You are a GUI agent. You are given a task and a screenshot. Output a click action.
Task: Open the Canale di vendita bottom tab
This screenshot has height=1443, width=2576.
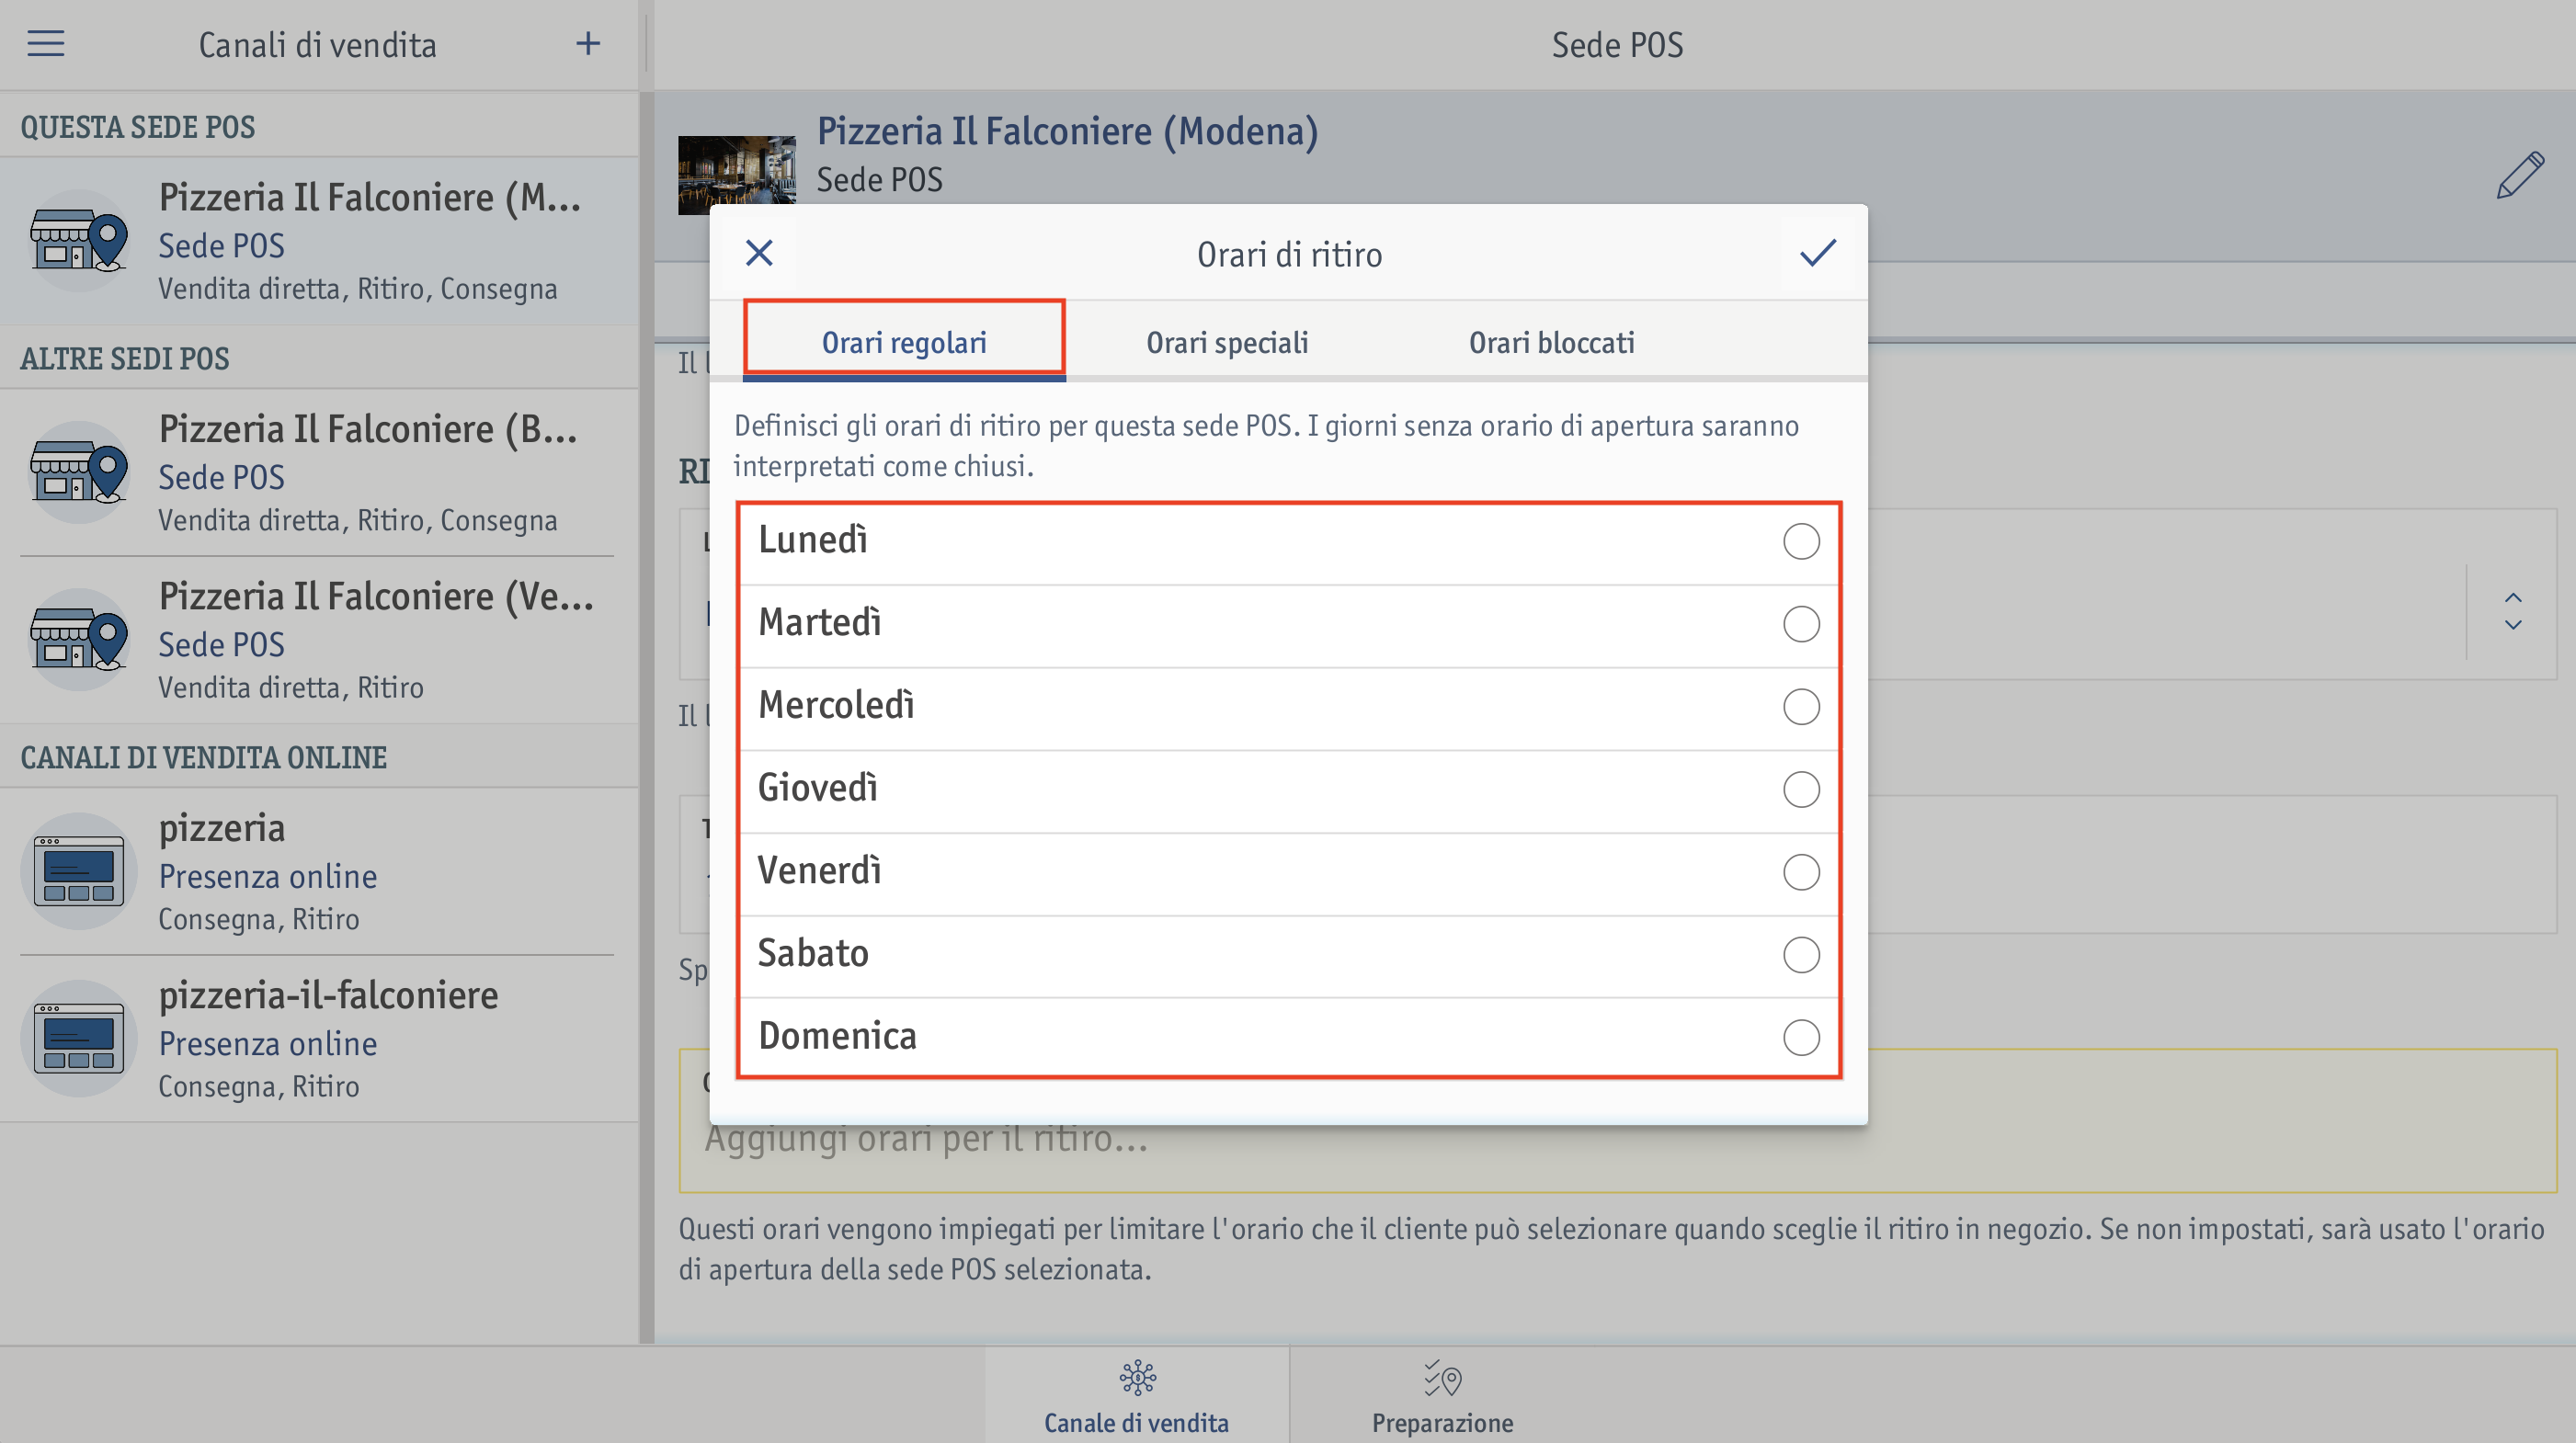pyautogui.click(x=1136, y=1396)
